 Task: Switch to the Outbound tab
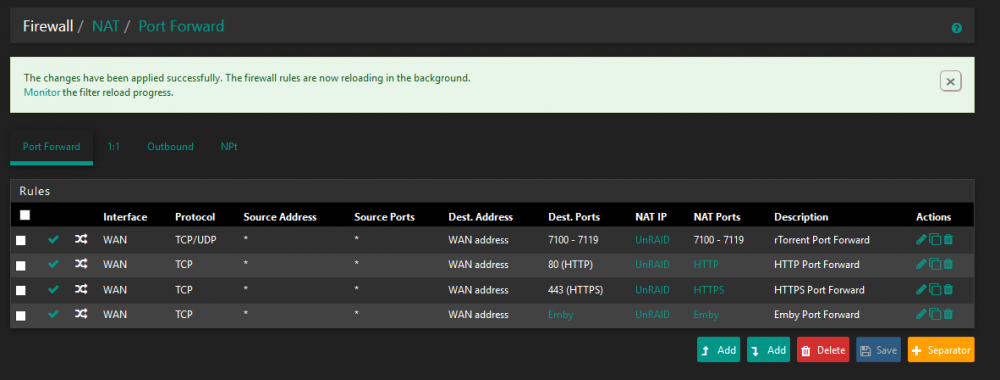point(170,147)
